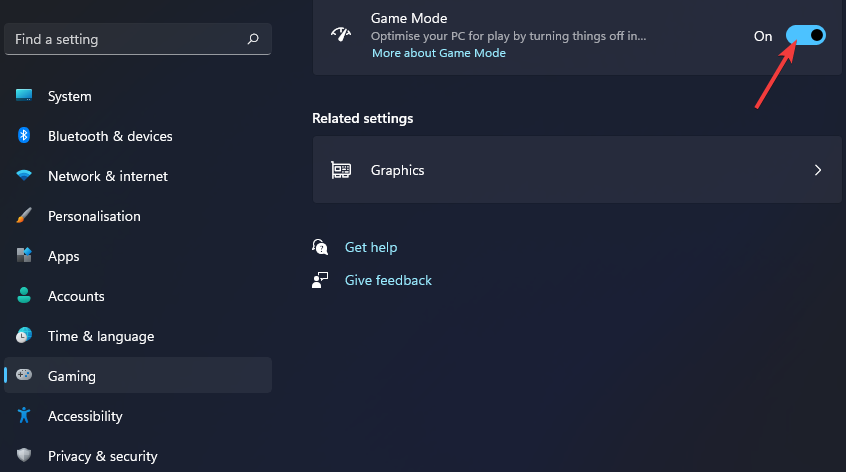Viewport: 846px width, 472px height.
Task: Click the Optimise your PC description text
Action: tap(508, 36)
